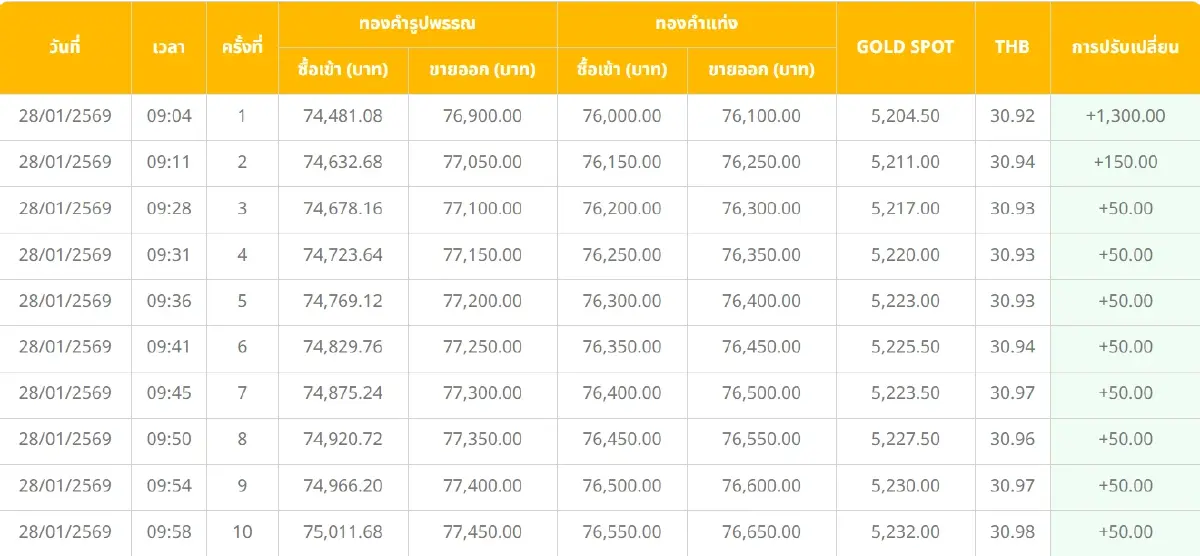Click buy price 74,920.72

click(343, 439)
